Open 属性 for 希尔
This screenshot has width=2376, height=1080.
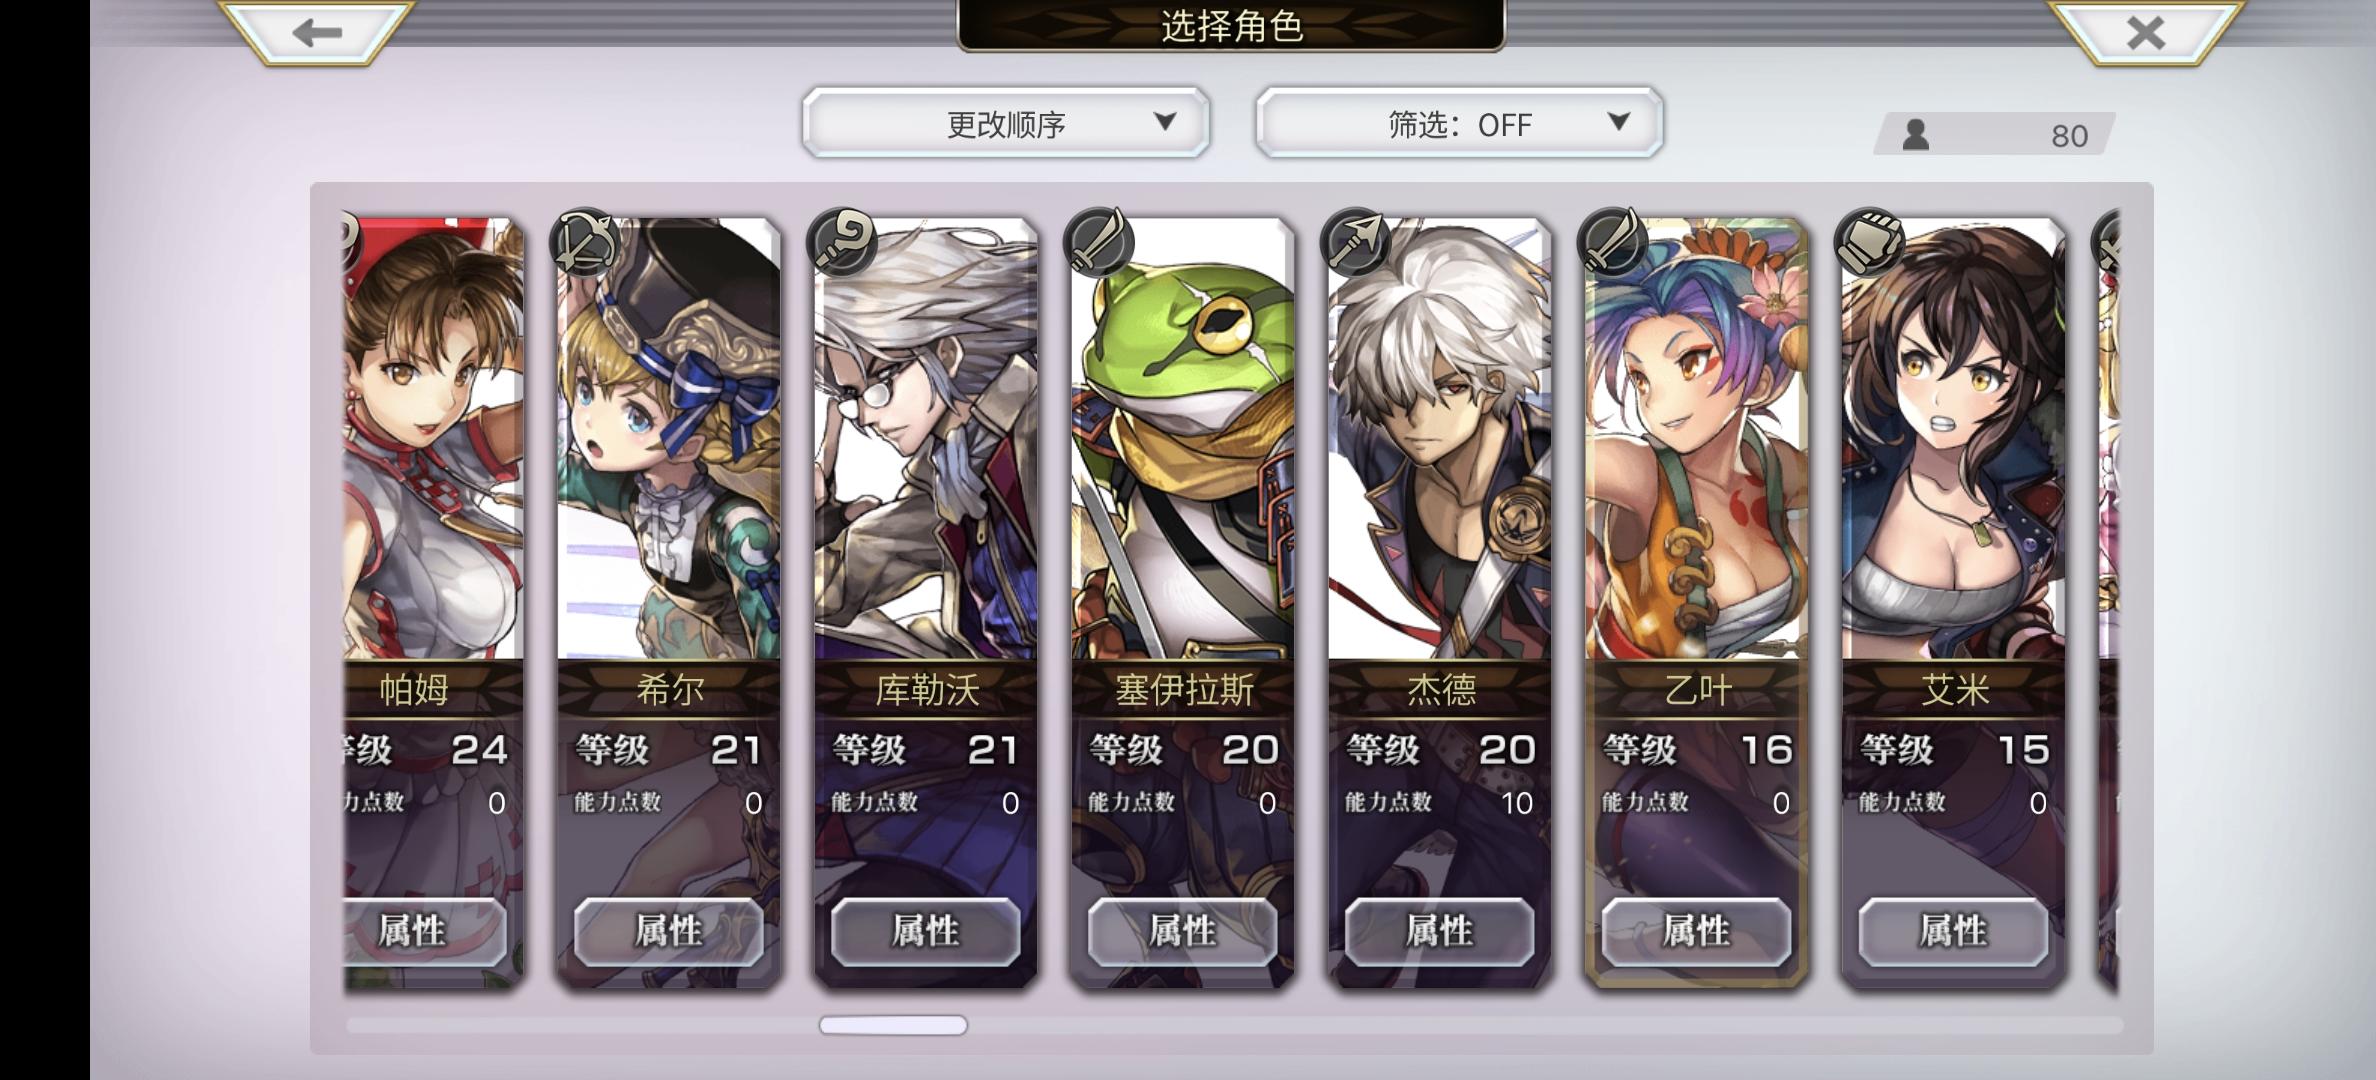668,931
